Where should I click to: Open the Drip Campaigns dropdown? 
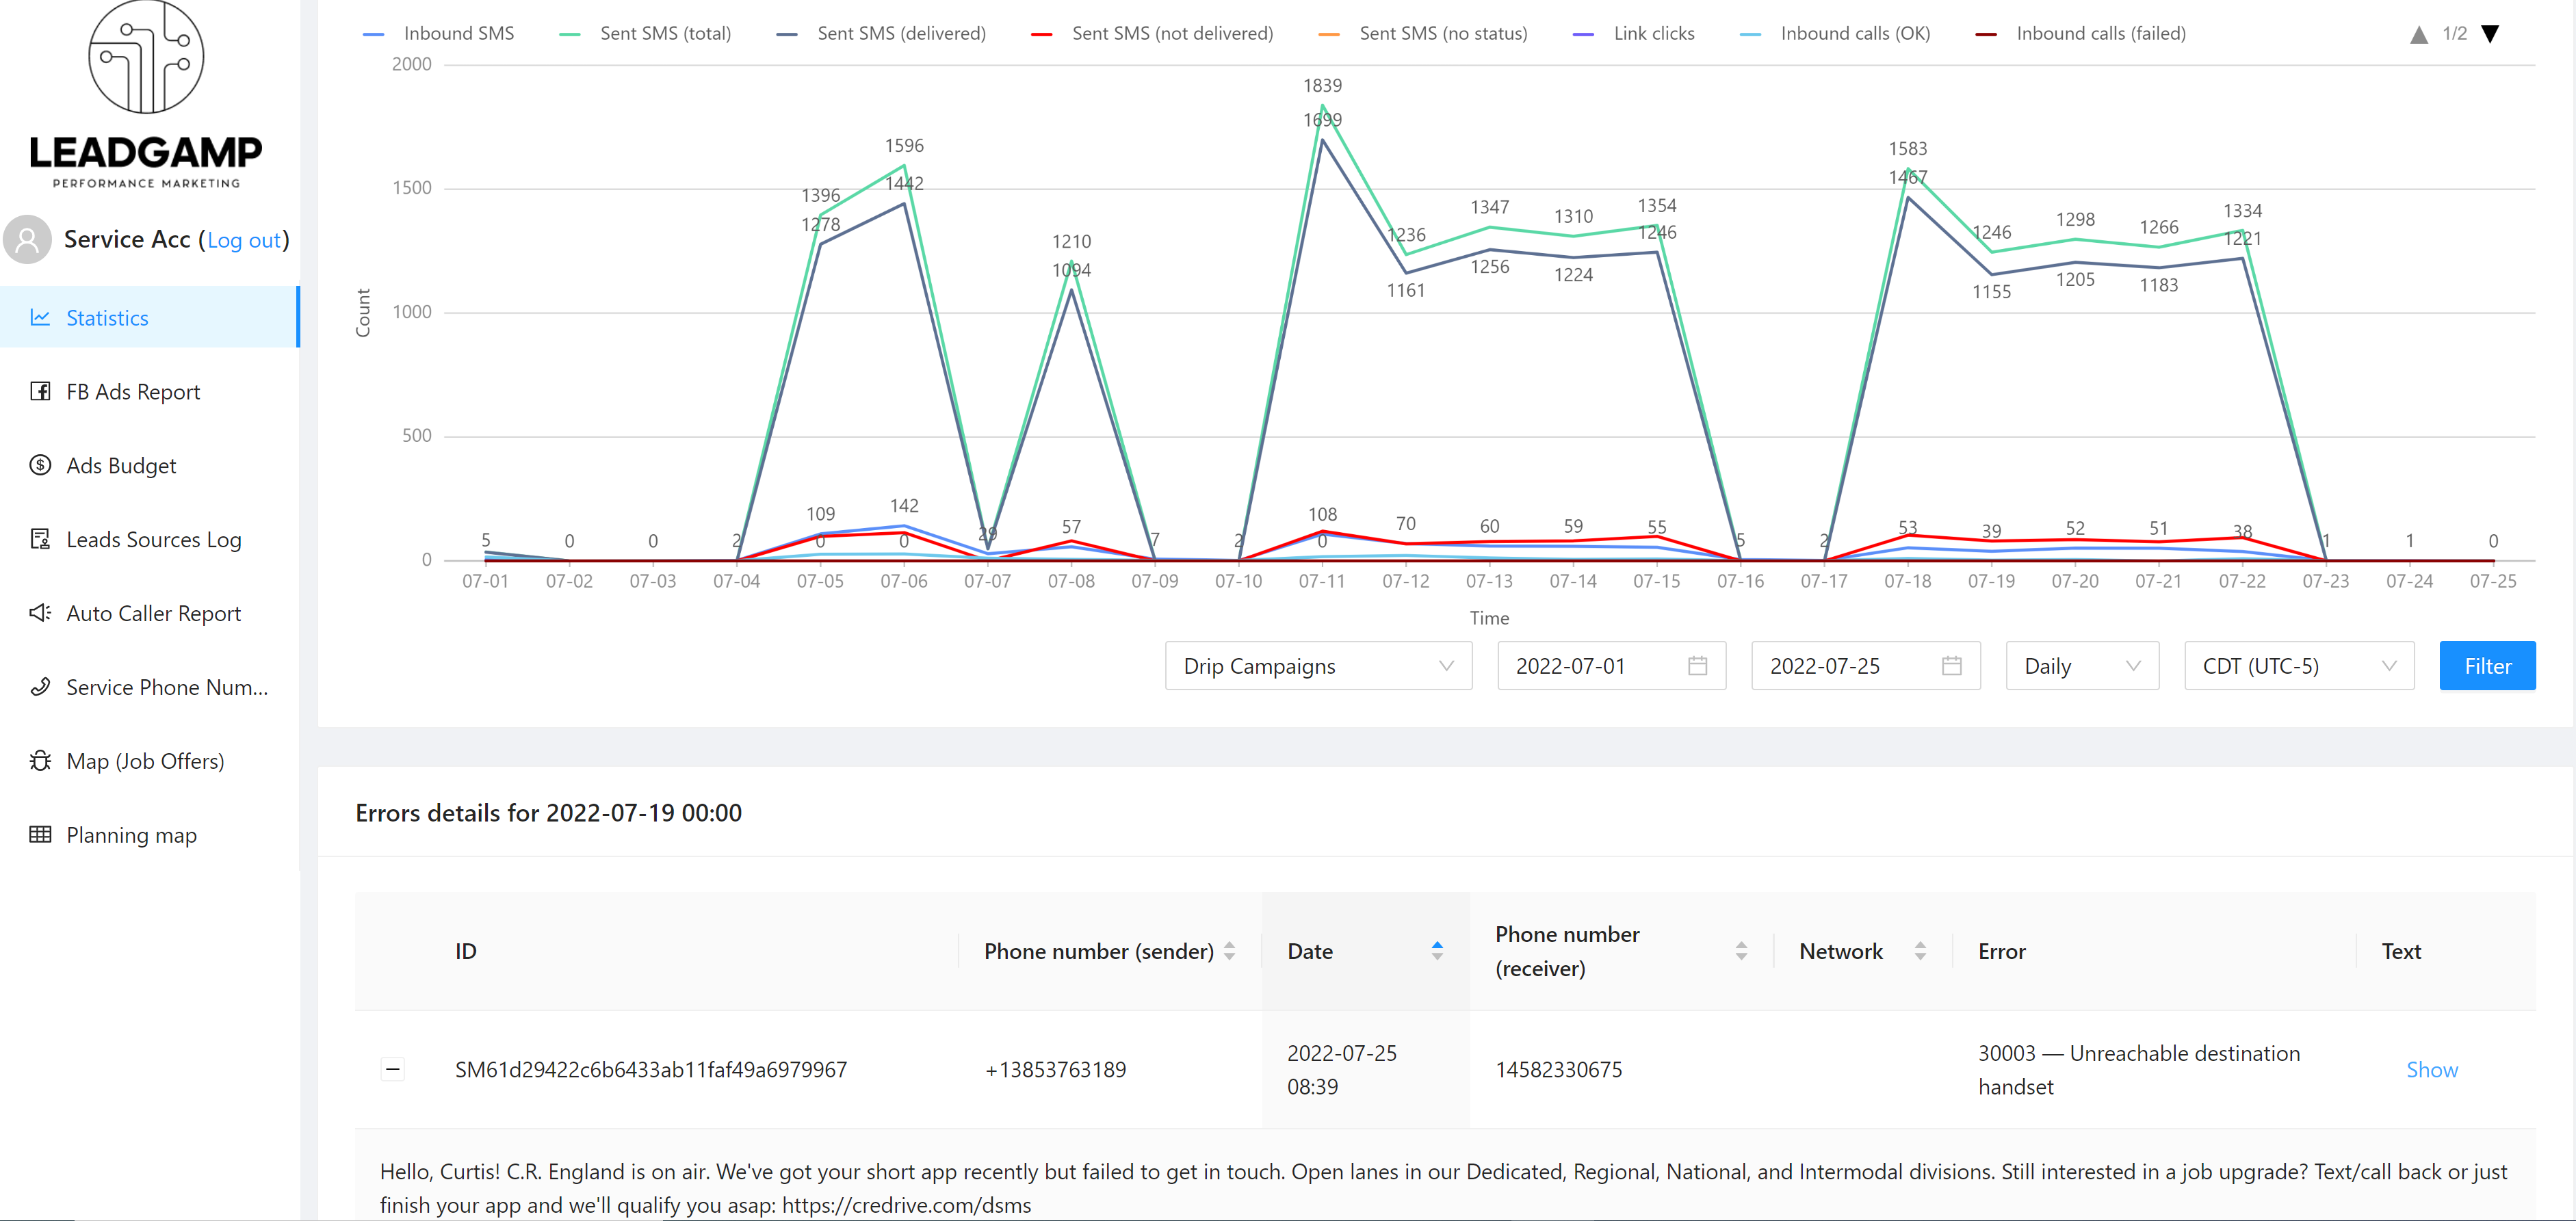(1317, 667)
